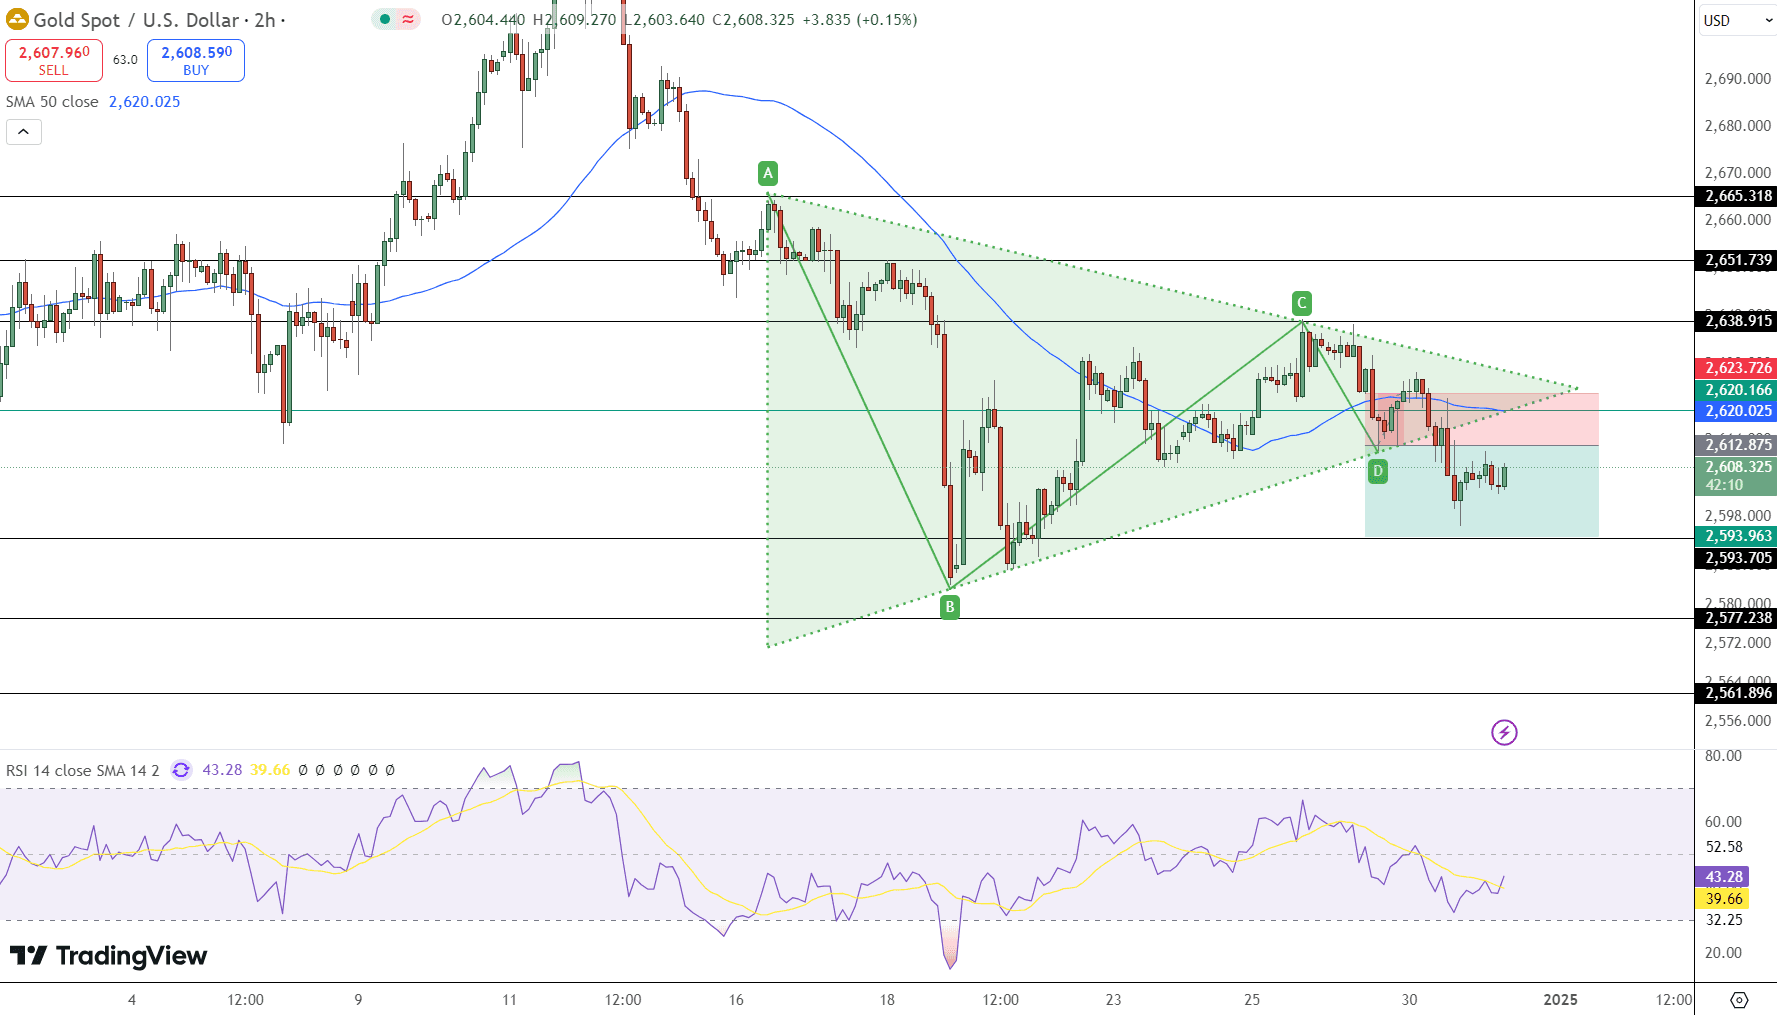
Task: Select pattern point C label
Action: (x=1301, y=303)
